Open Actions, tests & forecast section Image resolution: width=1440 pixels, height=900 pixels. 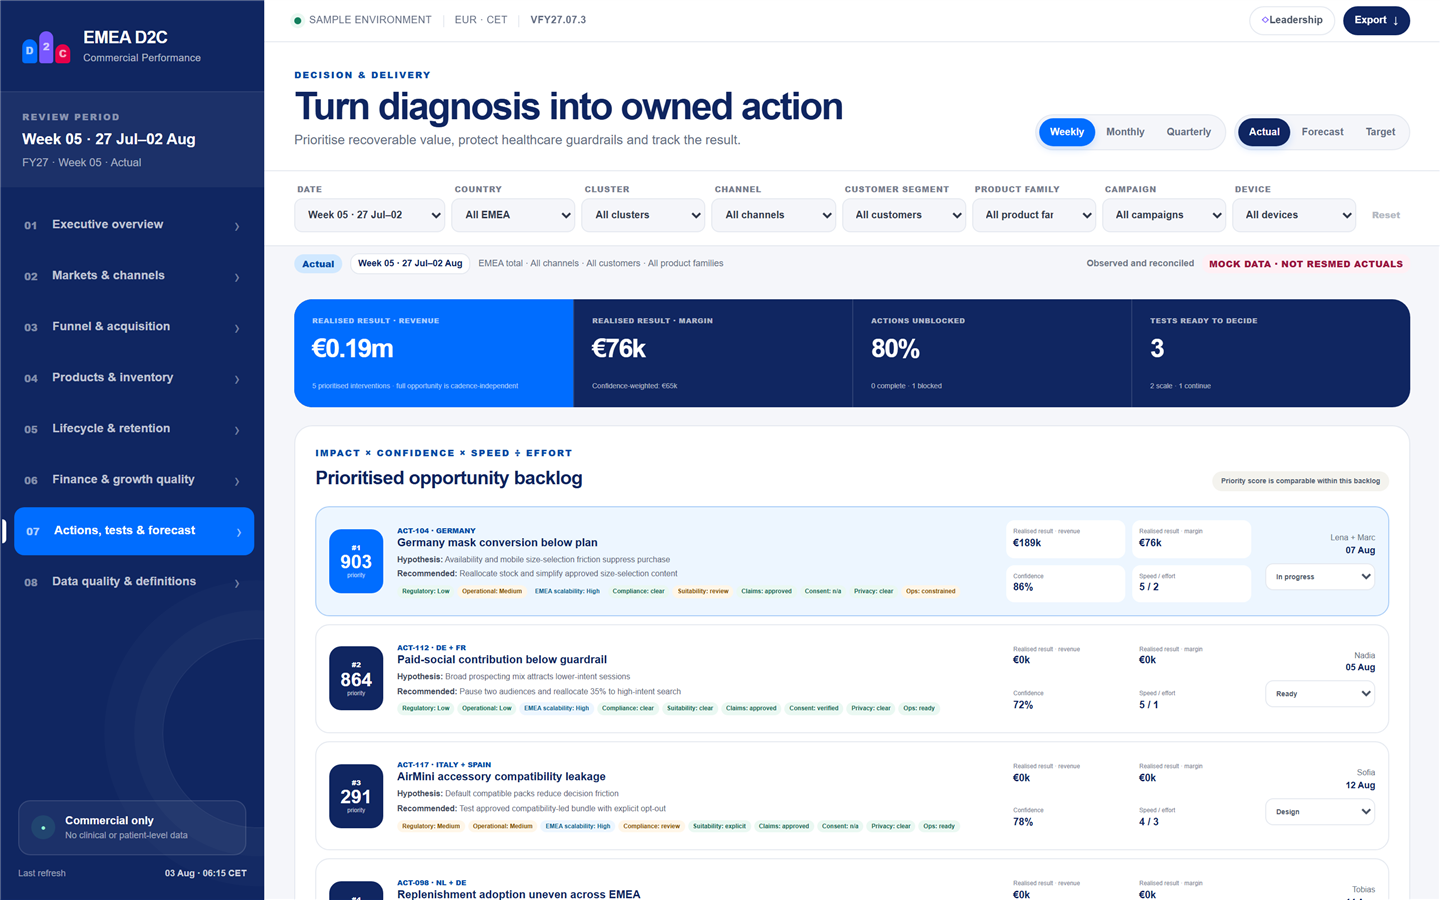pyautogui.click(x=133, y=531)
